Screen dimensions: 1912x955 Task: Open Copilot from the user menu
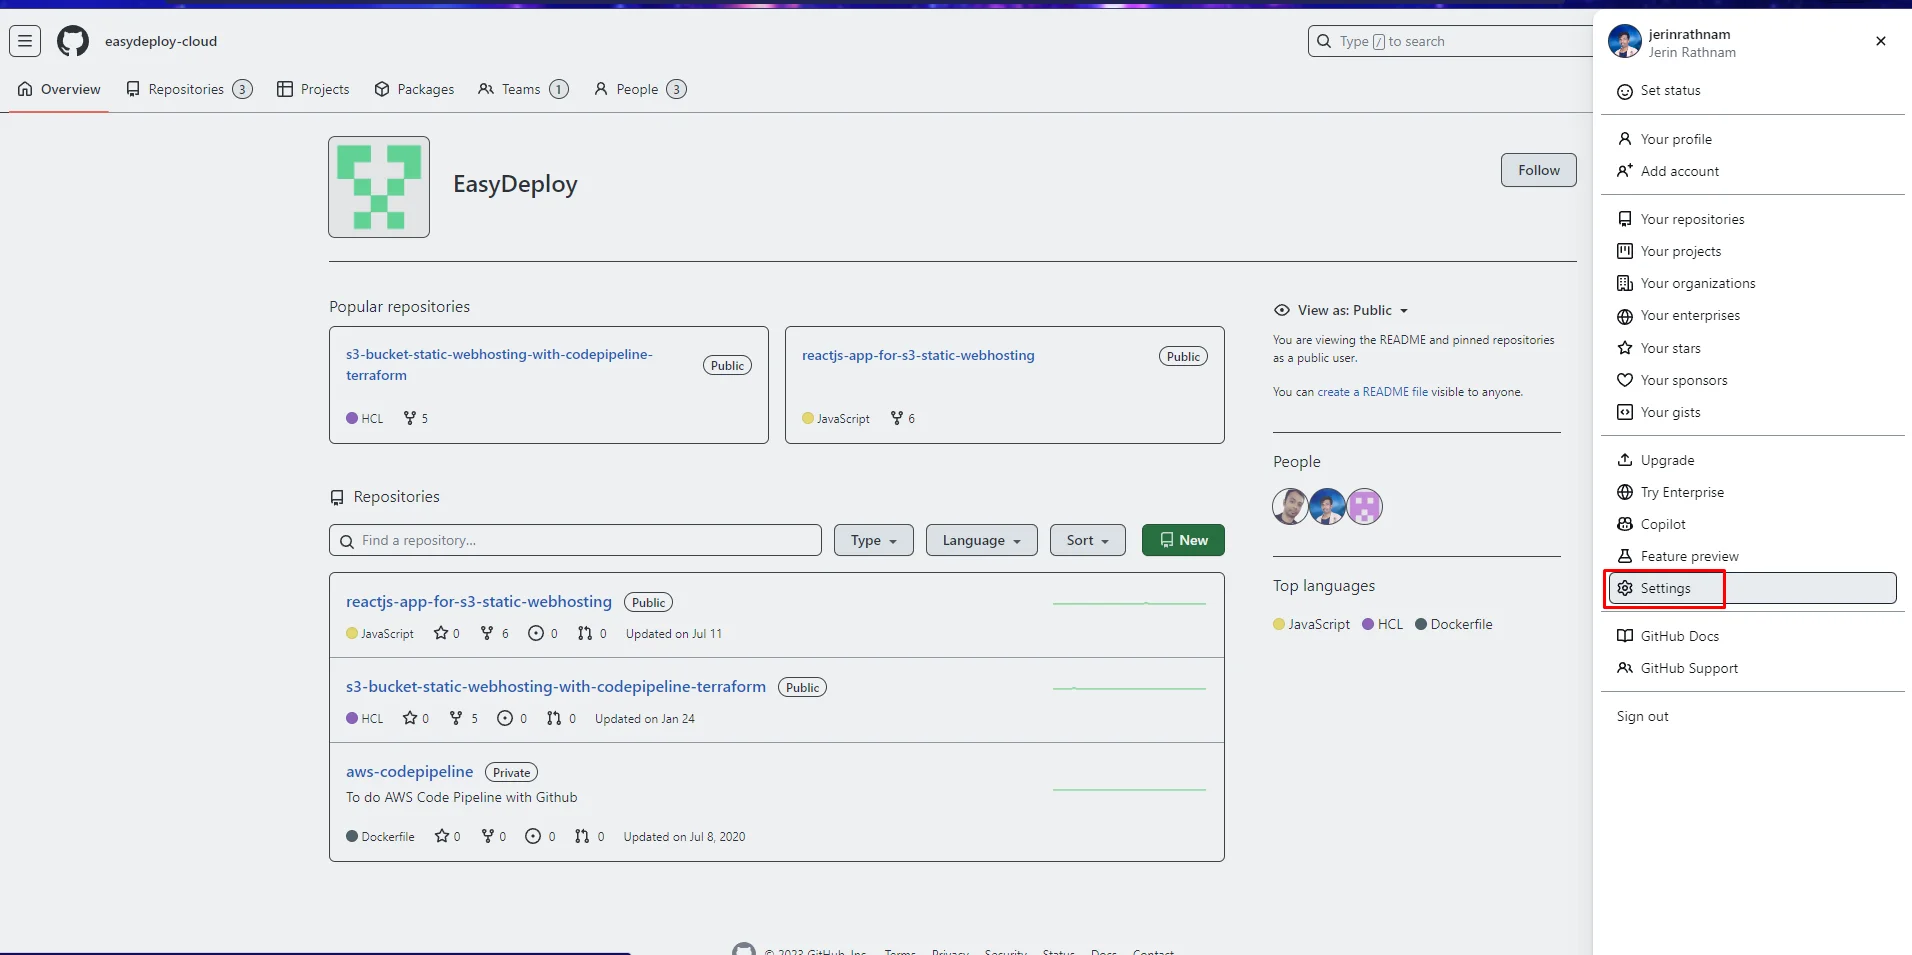coord(1752,524)
